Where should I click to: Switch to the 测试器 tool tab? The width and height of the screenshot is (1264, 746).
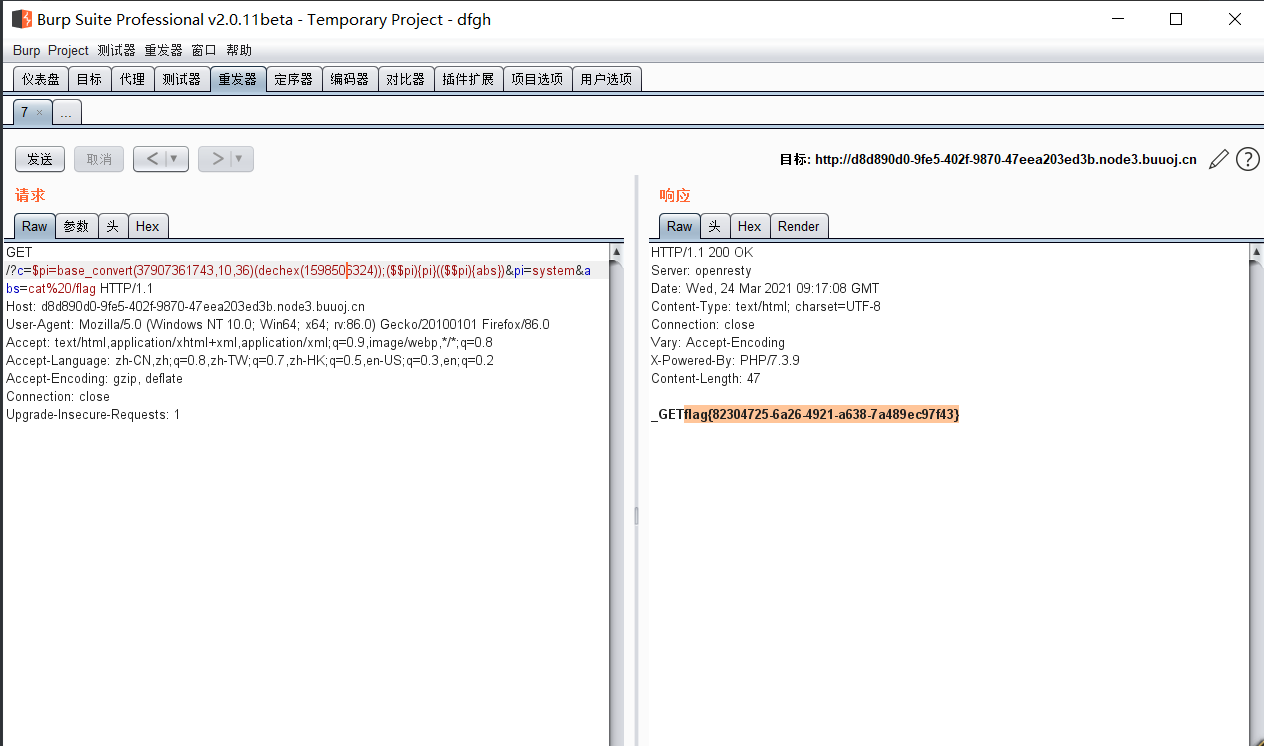point(182,79)
